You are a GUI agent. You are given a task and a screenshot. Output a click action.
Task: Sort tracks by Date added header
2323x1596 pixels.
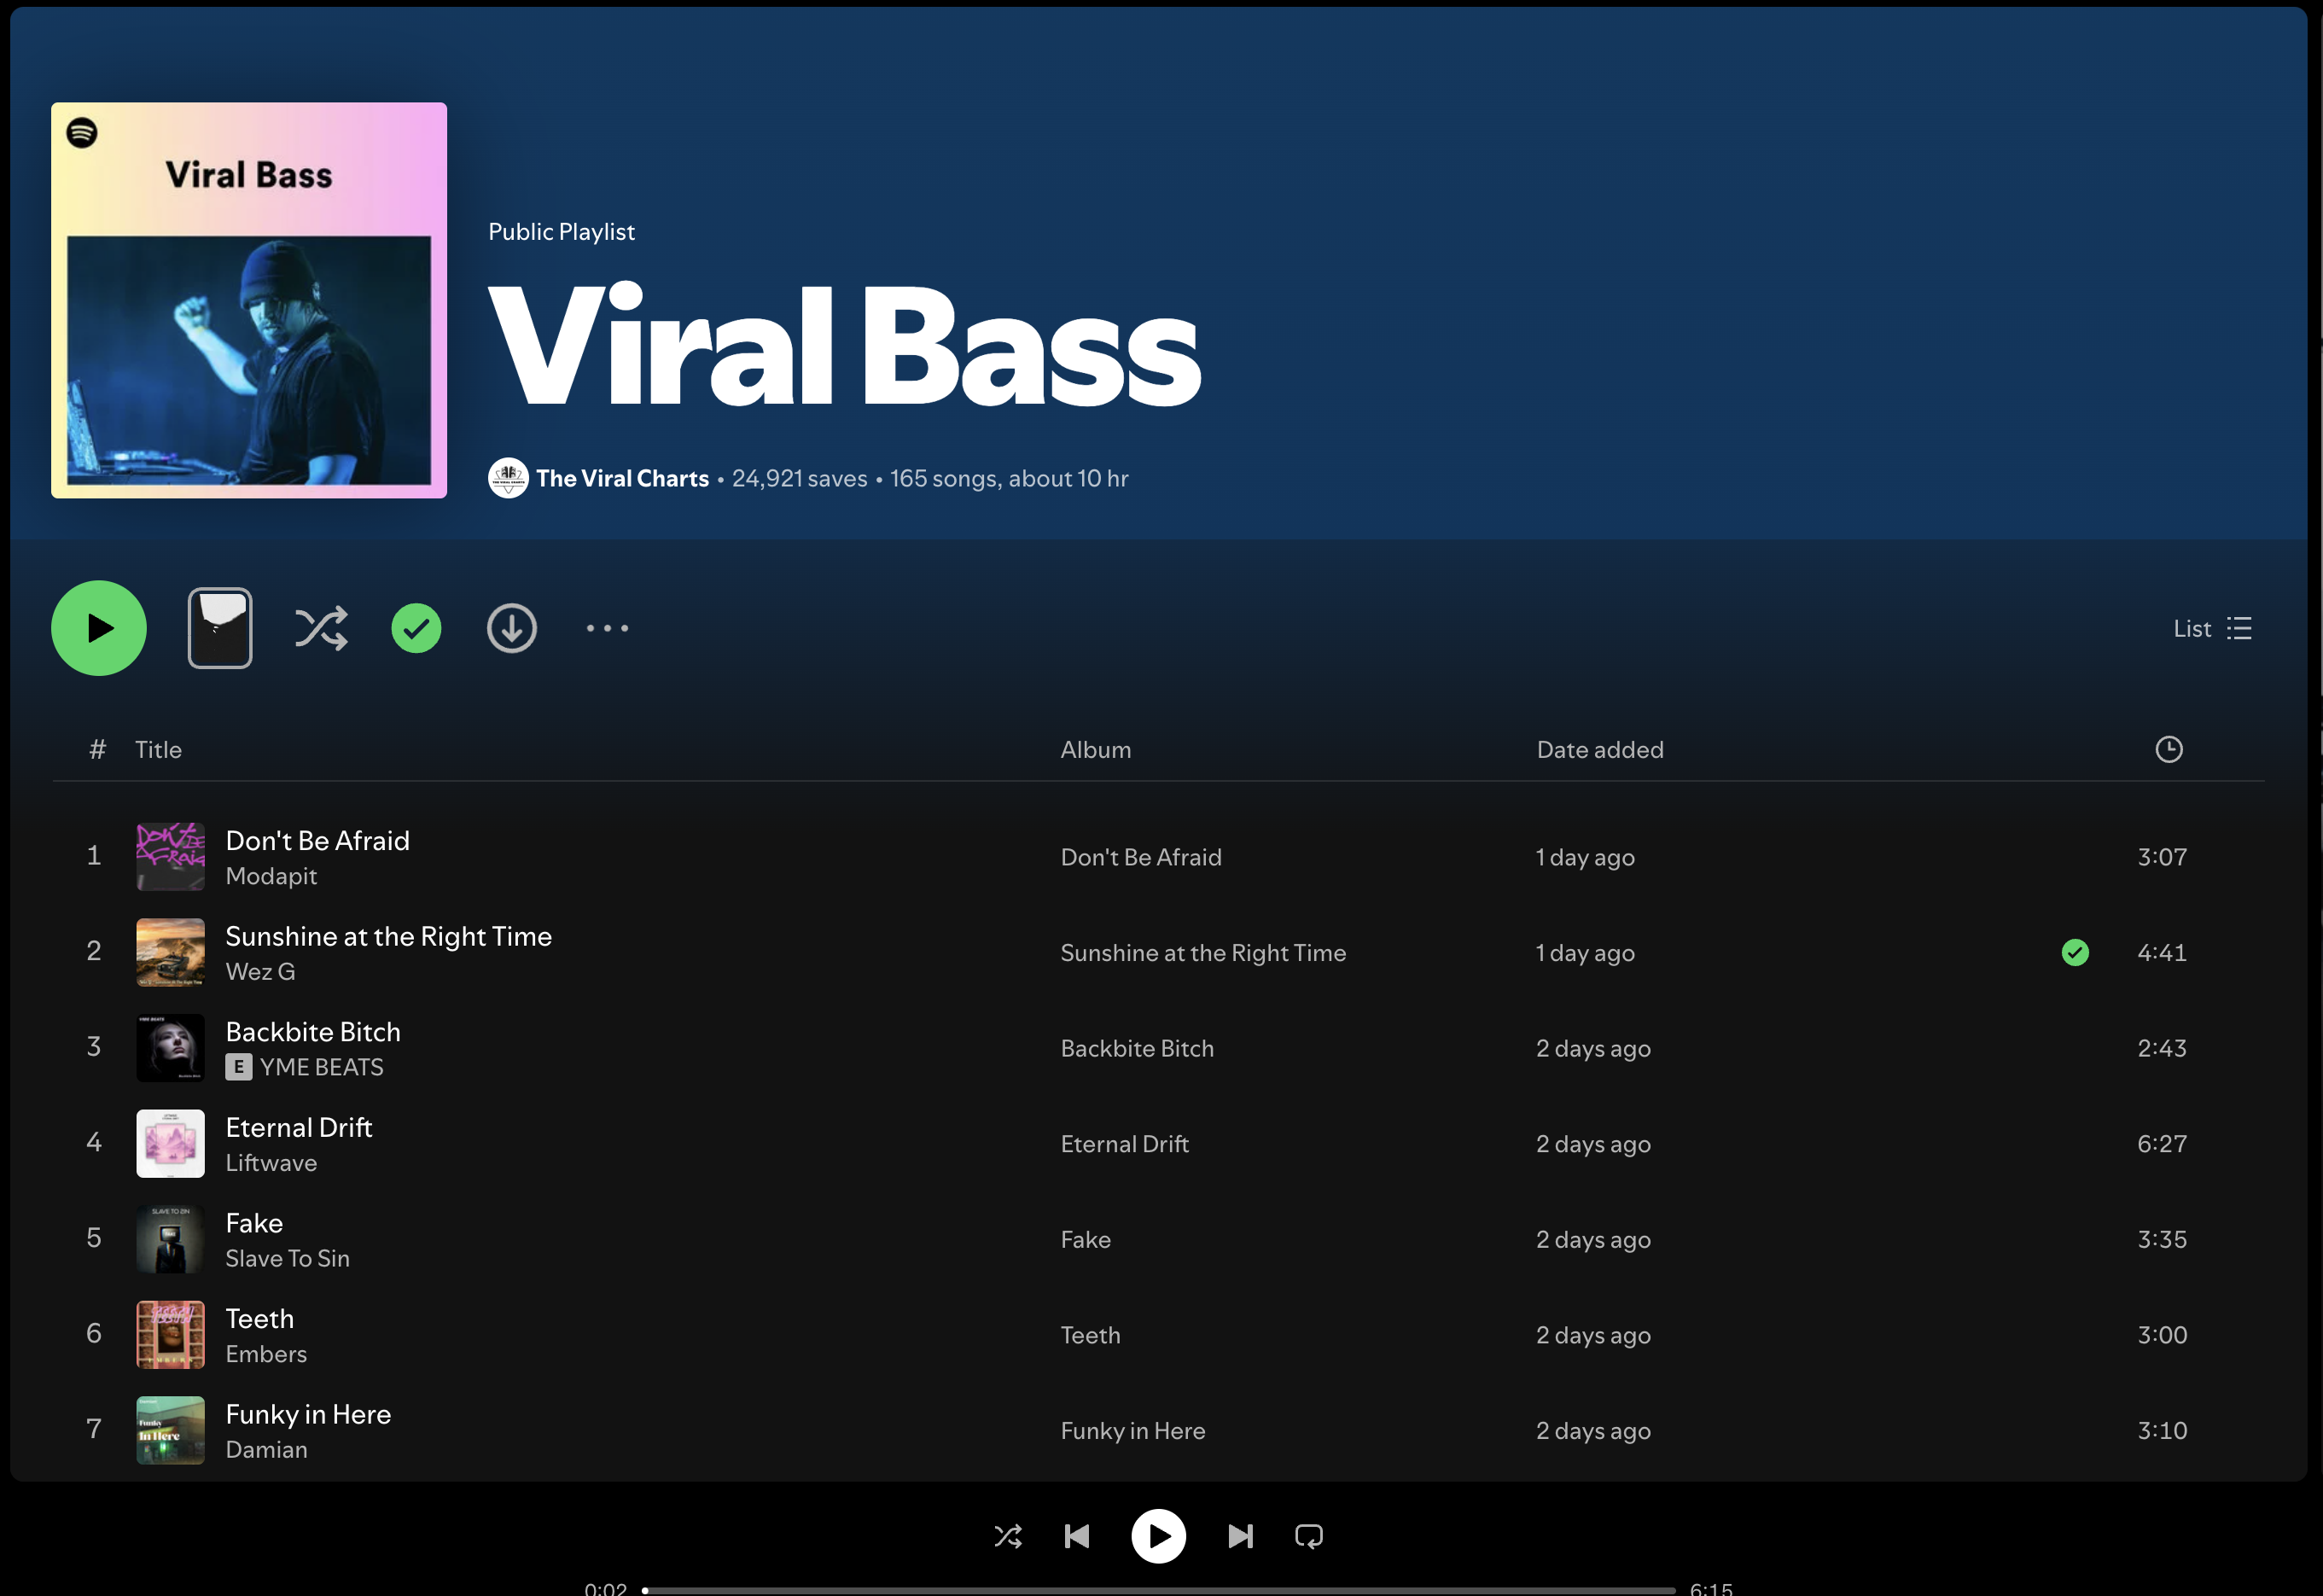1600,749
